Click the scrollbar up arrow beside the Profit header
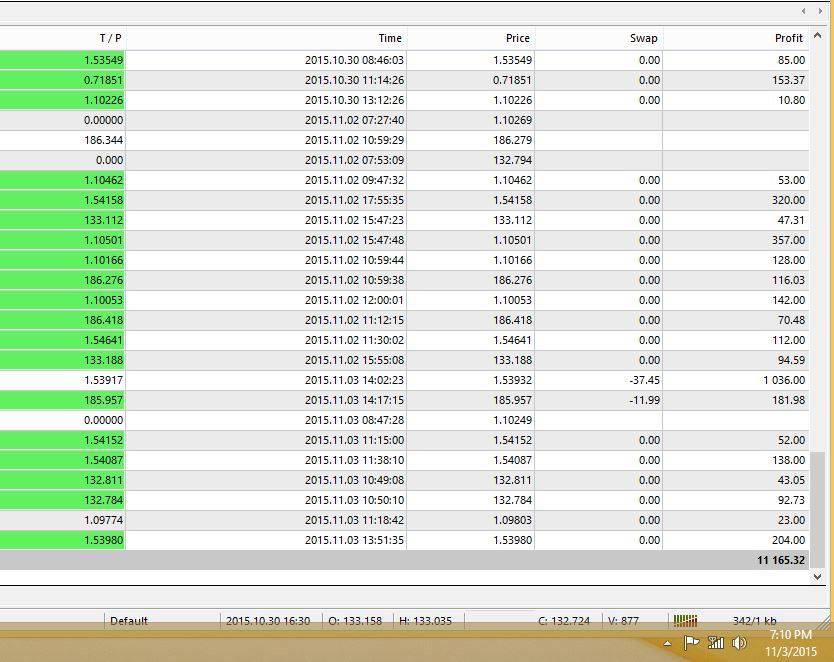834x662 pixels. point(818,37)
